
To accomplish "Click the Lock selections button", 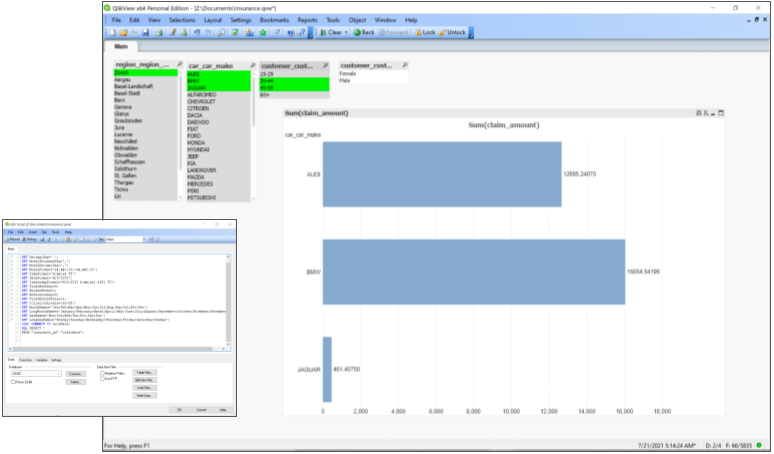I will (425, 33).
